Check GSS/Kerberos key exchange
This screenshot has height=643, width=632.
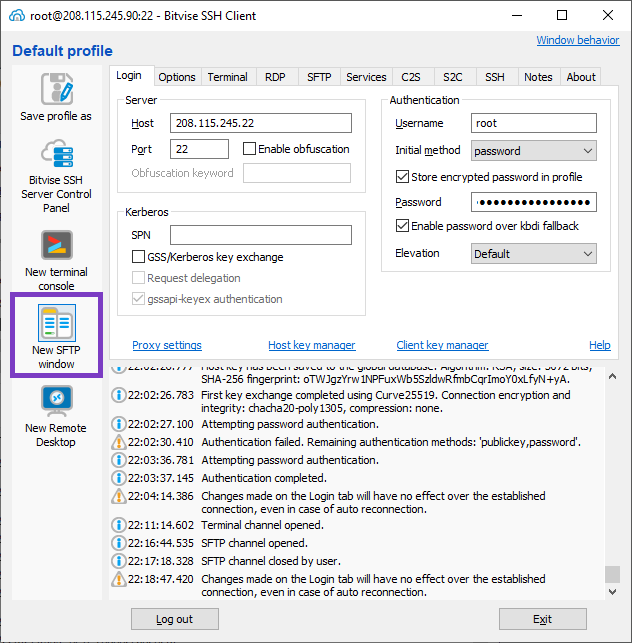[138, 257]
